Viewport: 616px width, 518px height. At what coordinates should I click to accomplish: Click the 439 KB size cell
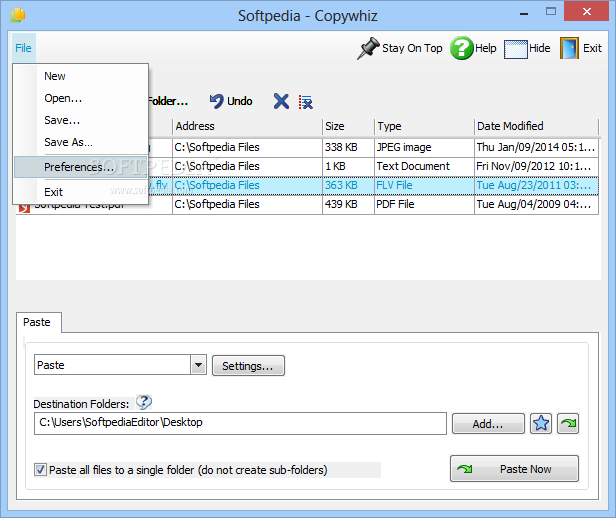point(348,204)
